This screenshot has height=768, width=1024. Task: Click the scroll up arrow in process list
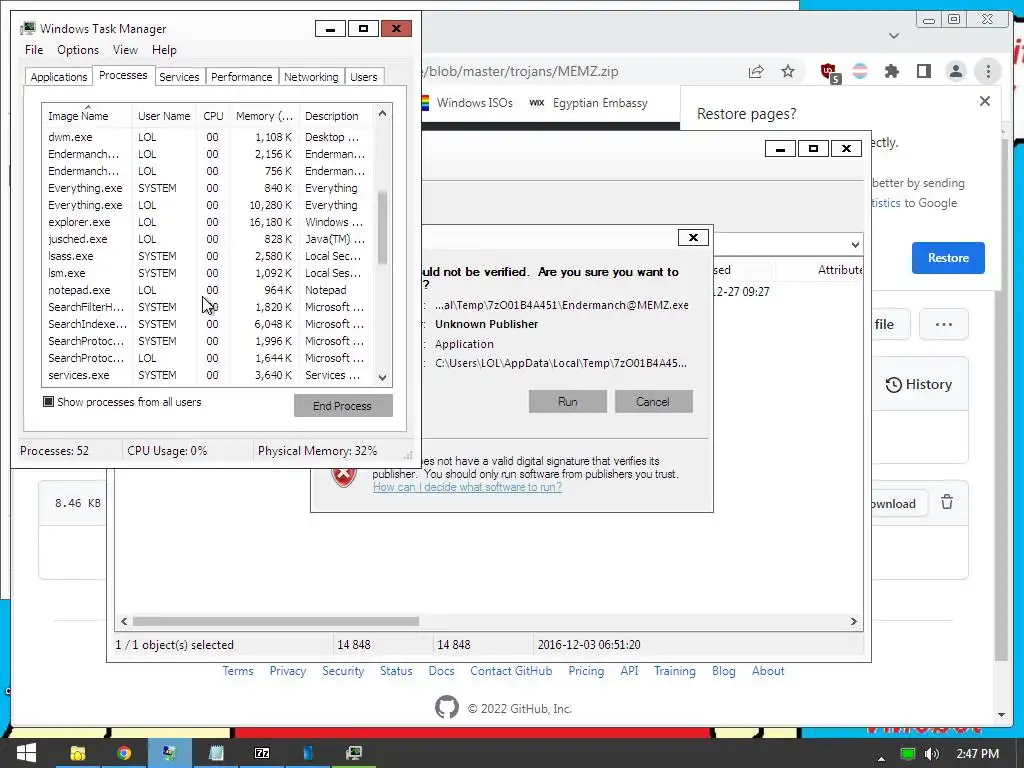(383, 113)
